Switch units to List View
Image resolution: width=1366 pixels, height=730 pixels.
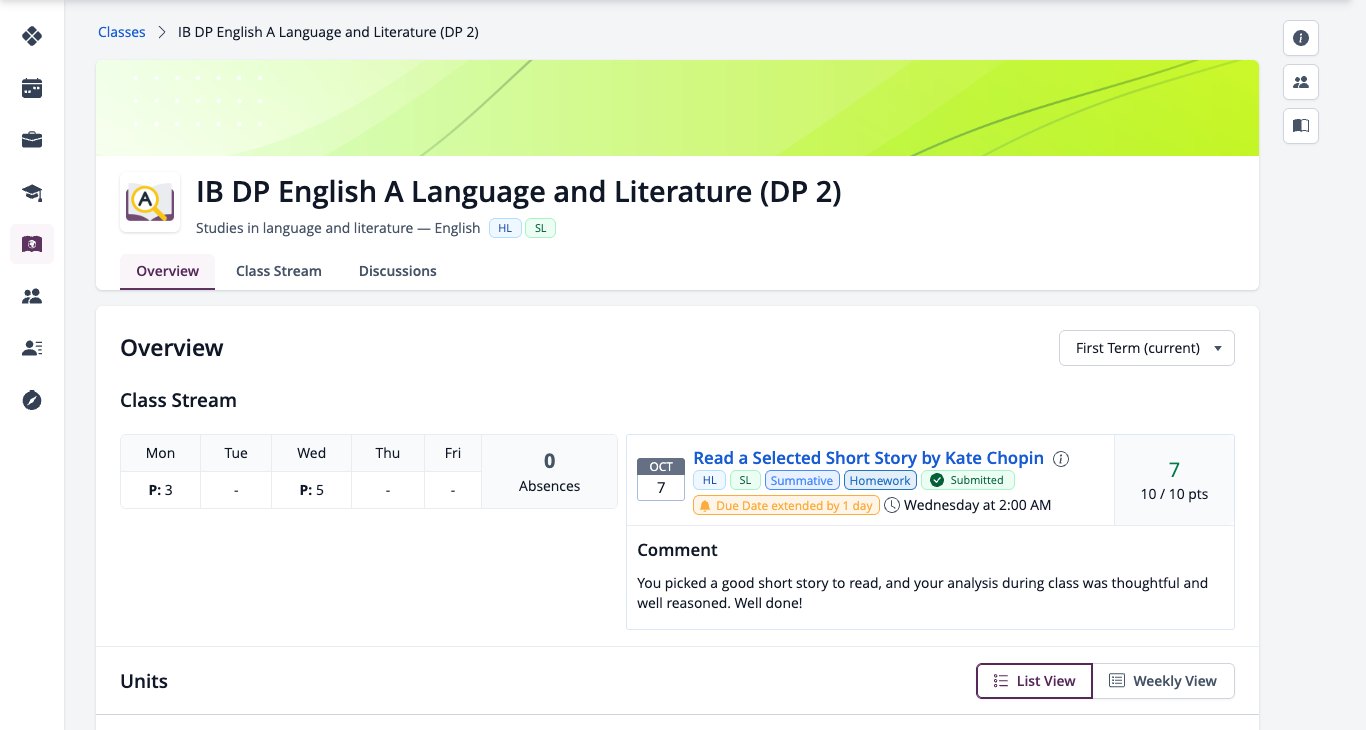tap(1034, 681)
